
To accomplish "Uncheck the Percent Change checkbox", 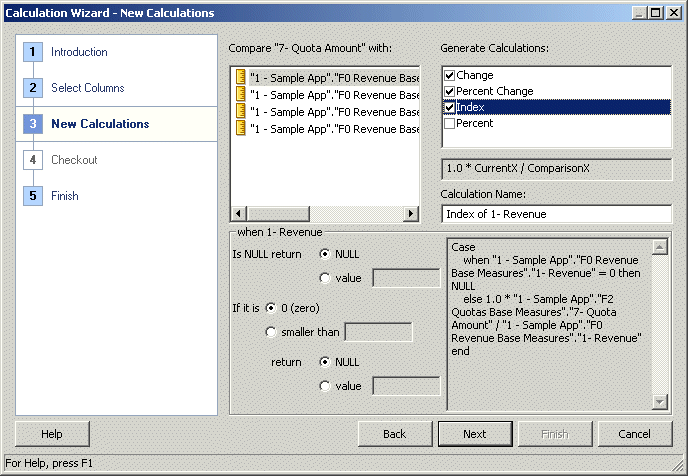I will 449,91.
